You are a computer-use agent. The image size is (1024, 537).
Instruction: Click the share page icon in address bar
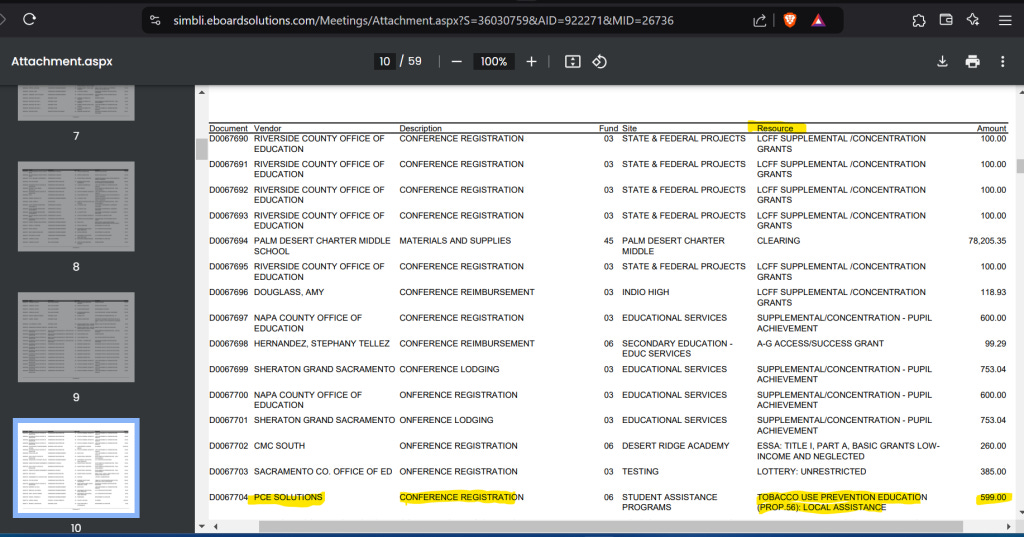click(760, 20)
